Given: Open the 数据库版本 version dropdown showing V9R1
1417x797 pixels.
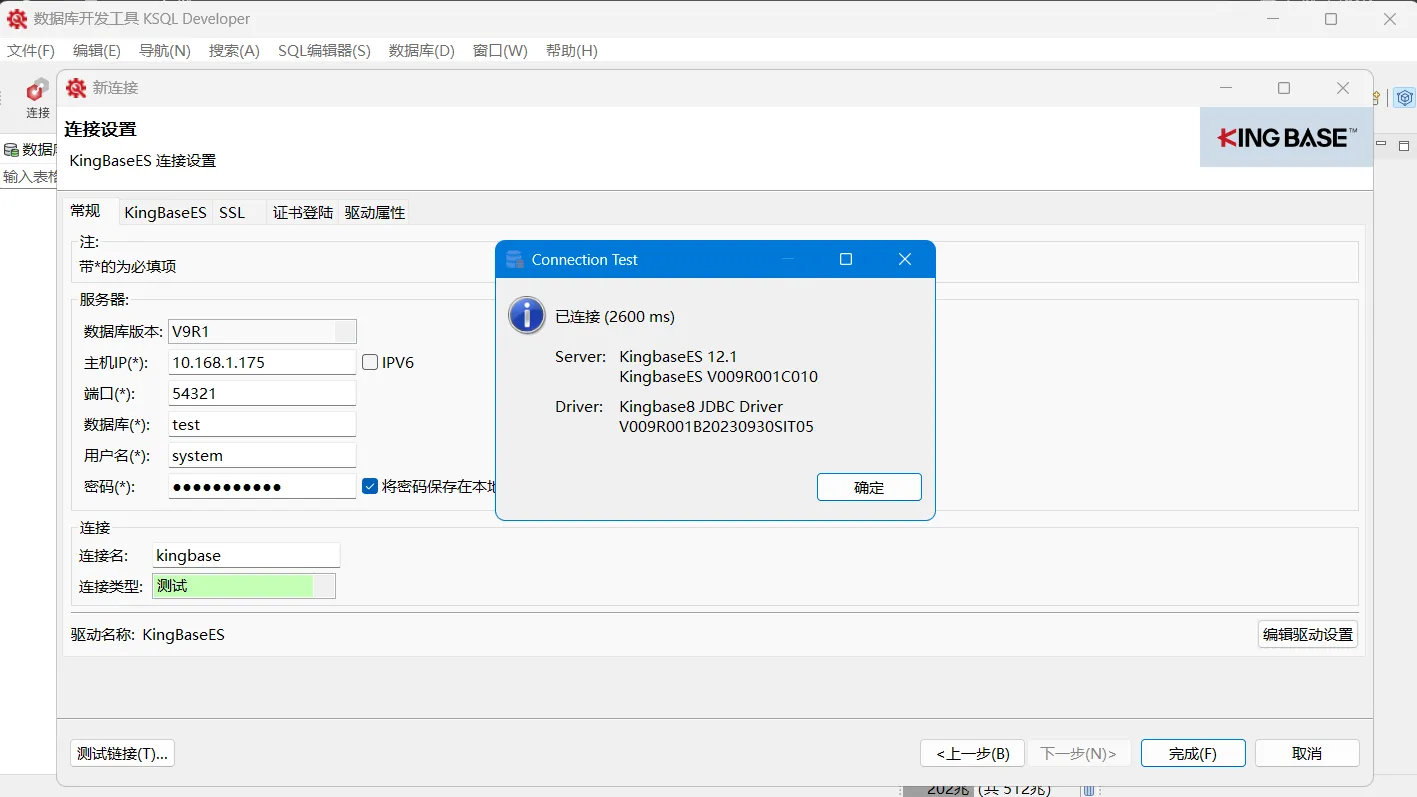Looking at the screenshot, I should 345,331.
